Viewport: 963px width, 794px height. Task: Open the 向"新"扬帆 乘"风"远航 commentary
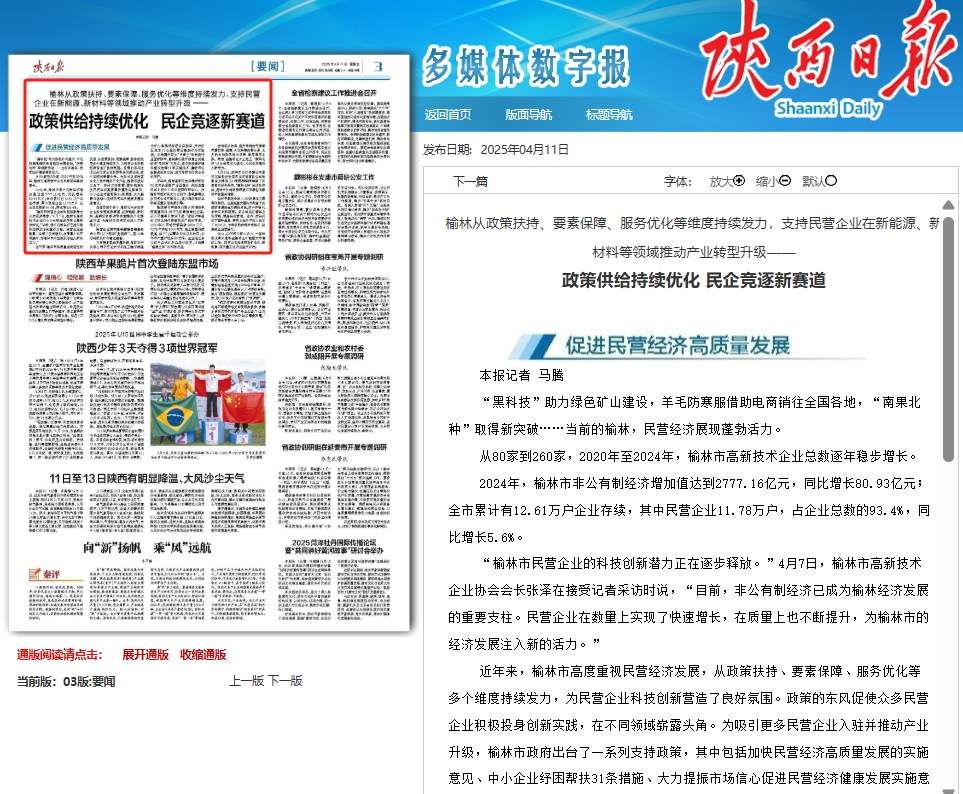pos(147,548)
